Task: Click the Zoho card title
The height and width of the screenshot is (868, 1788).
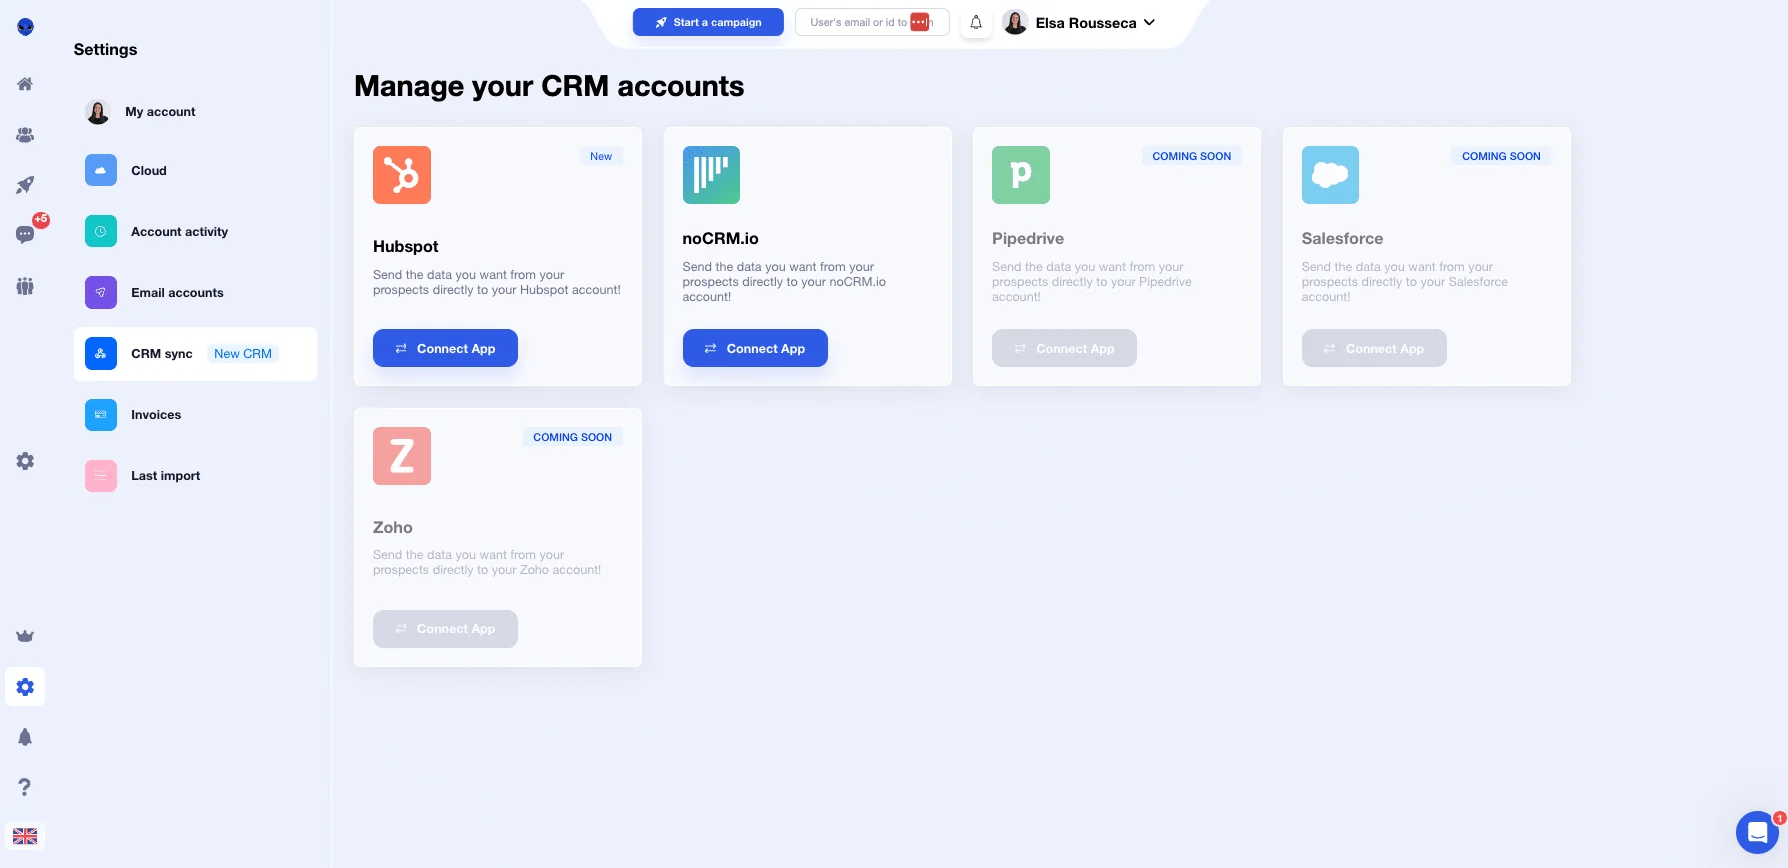Action: coord(393,527)
